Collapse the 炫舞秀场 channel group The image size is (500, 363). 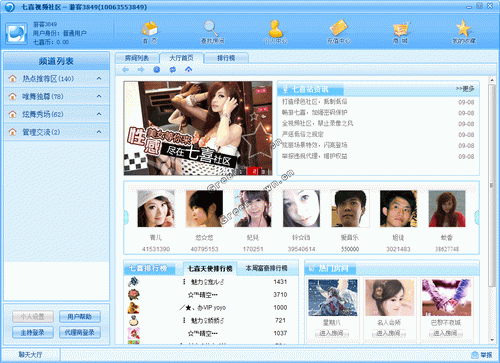pyautogui.click(x=99, y=114)
